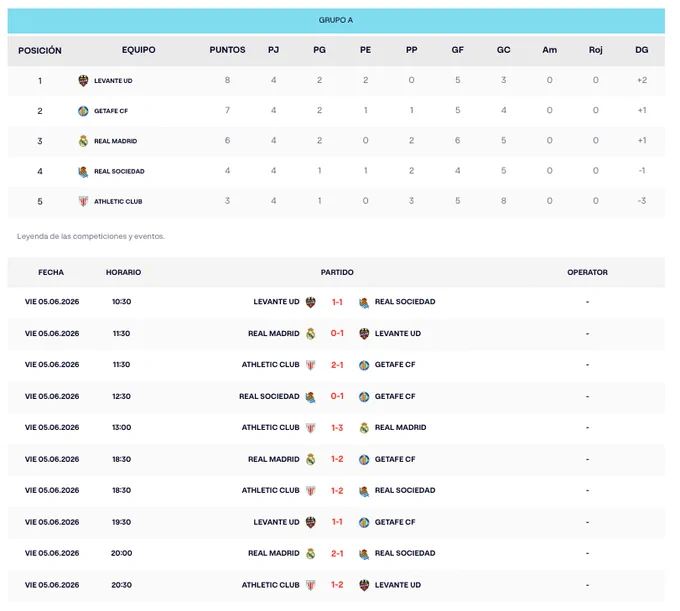Click Real Madrid crest in 20:00 match

pos(311,554)
